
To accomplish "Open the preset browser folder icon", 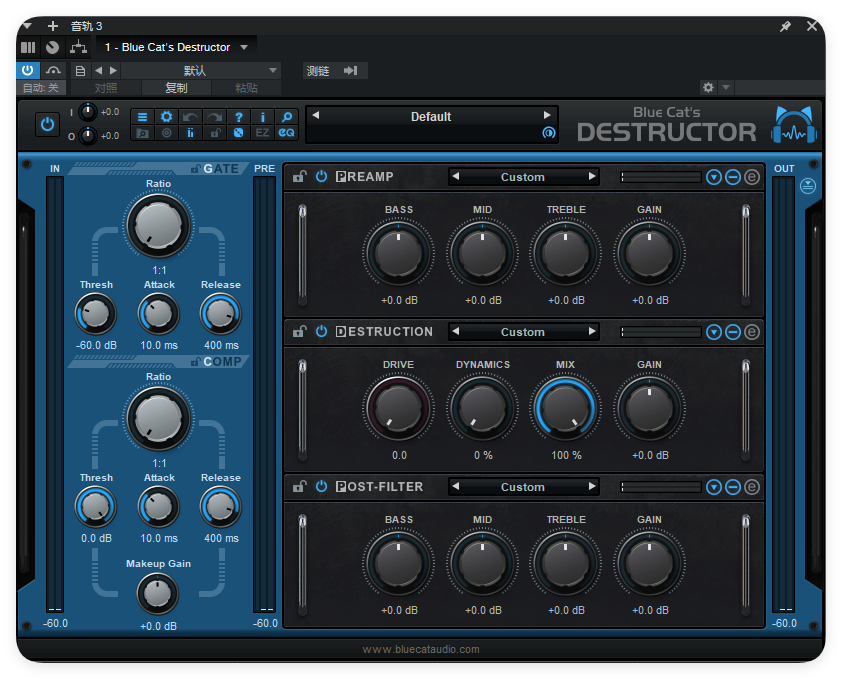I will [x=142, y=133].
